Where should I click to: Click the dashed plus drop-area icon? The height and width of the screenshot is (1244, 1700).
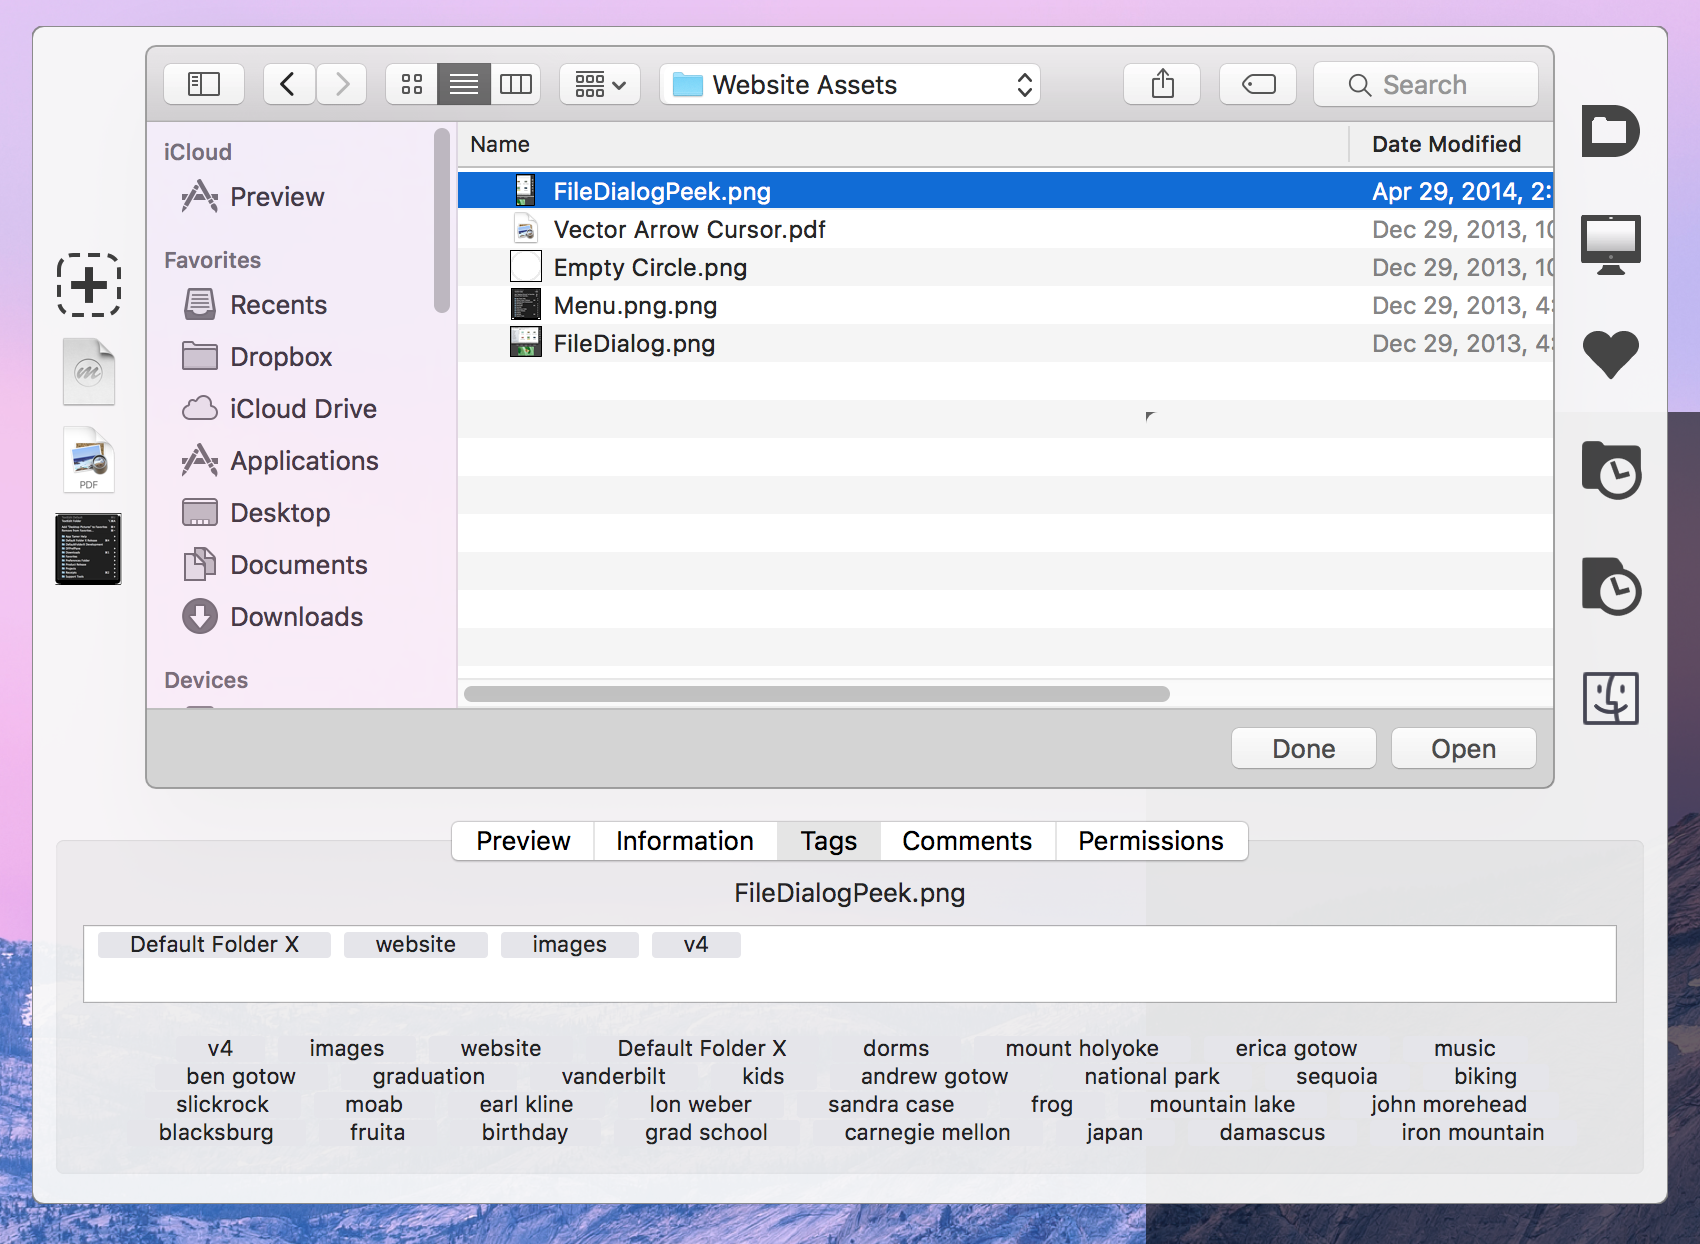(89, 285)
